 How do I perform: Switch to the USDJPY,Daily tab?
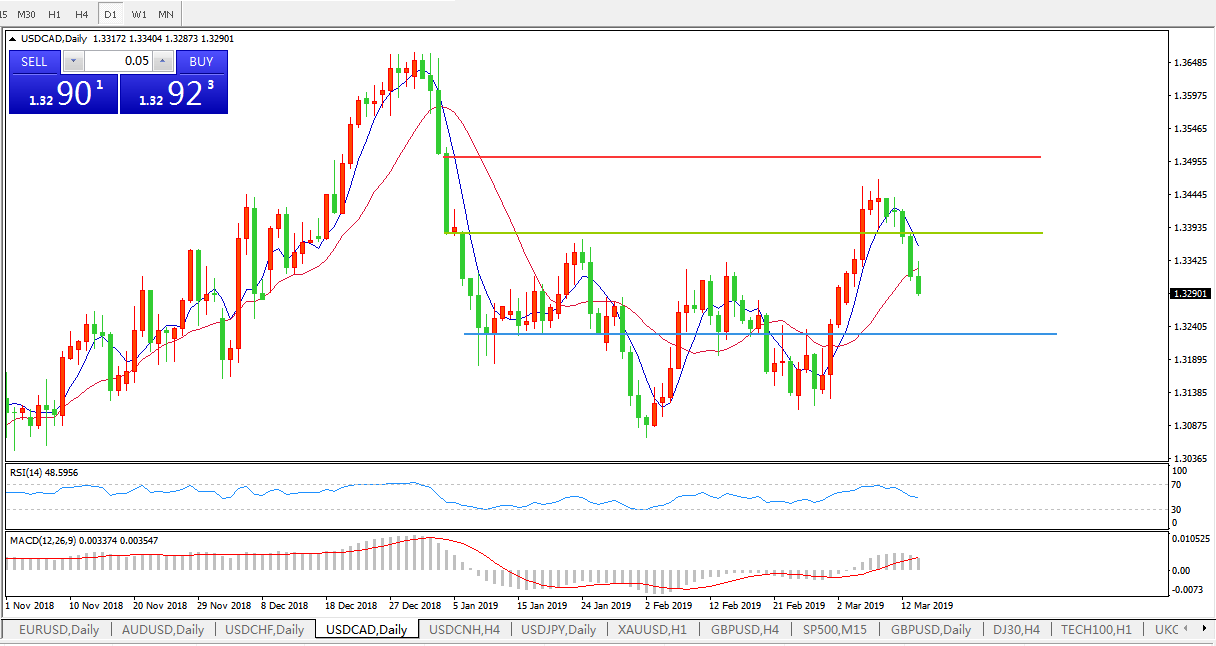pos(560,630)
